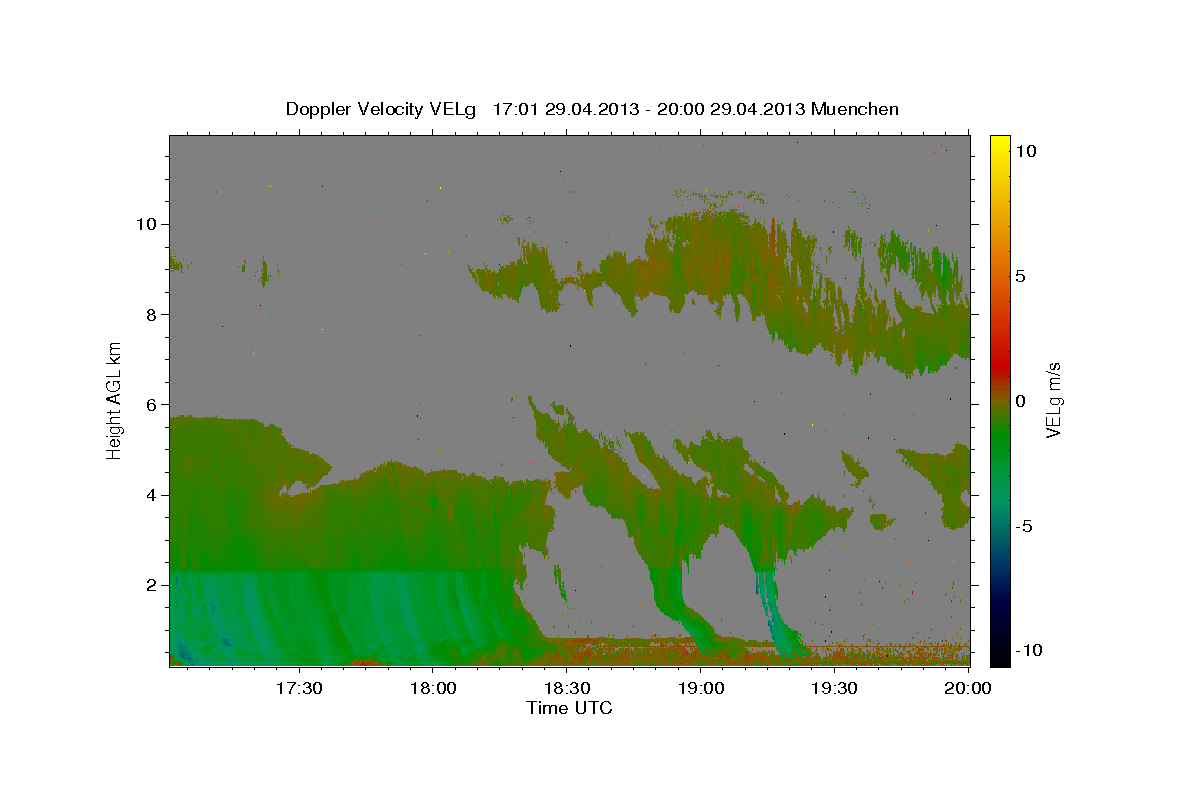The width and height of the screenshot is (1200, 800).
Task: Click the "Time UTC" axis label
Action: coord(569,708)
